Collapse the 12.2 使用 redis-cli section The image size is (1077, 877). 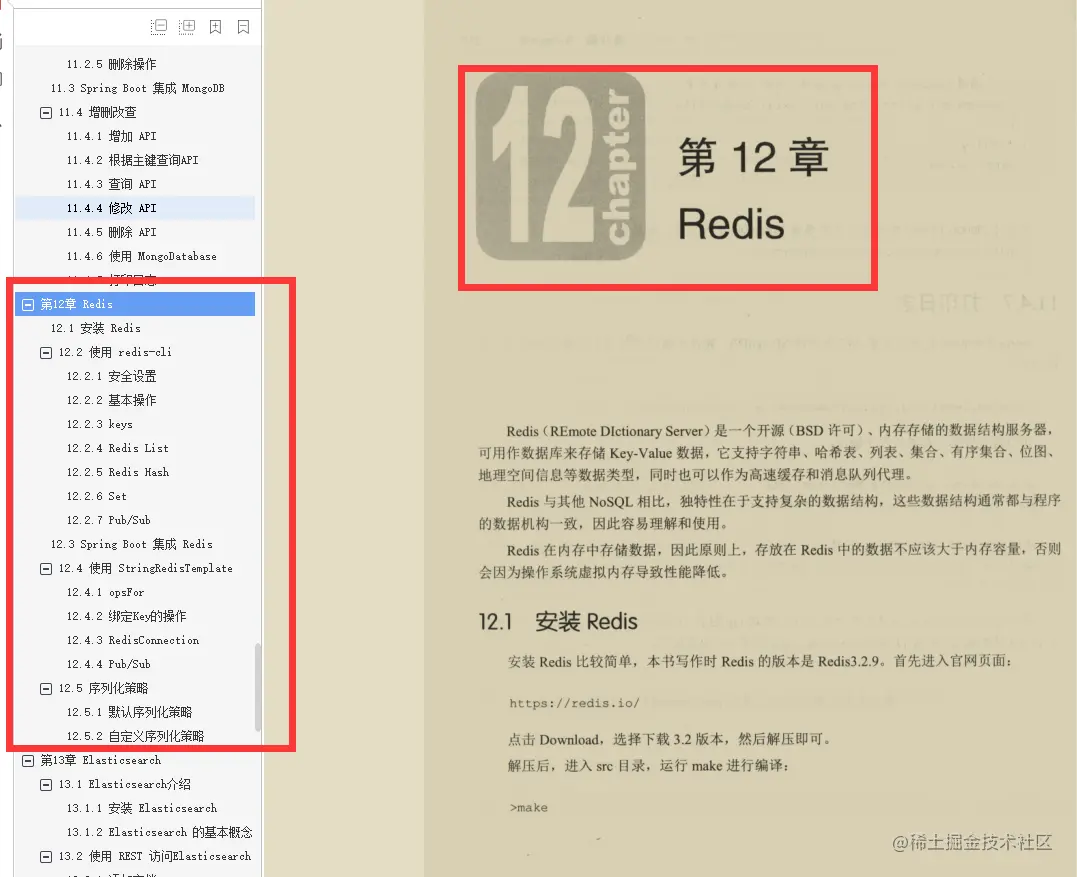[x=45, y=352]
